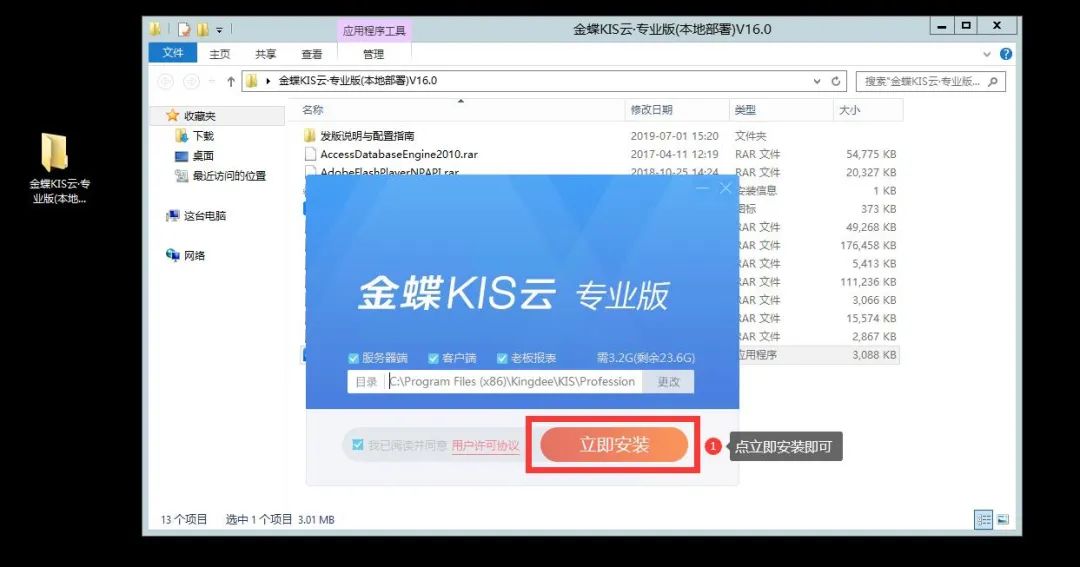Click the folder icon inside the address bar
Image resolution: width=1080 pixels, height=567 pixels.
point(252,81)
